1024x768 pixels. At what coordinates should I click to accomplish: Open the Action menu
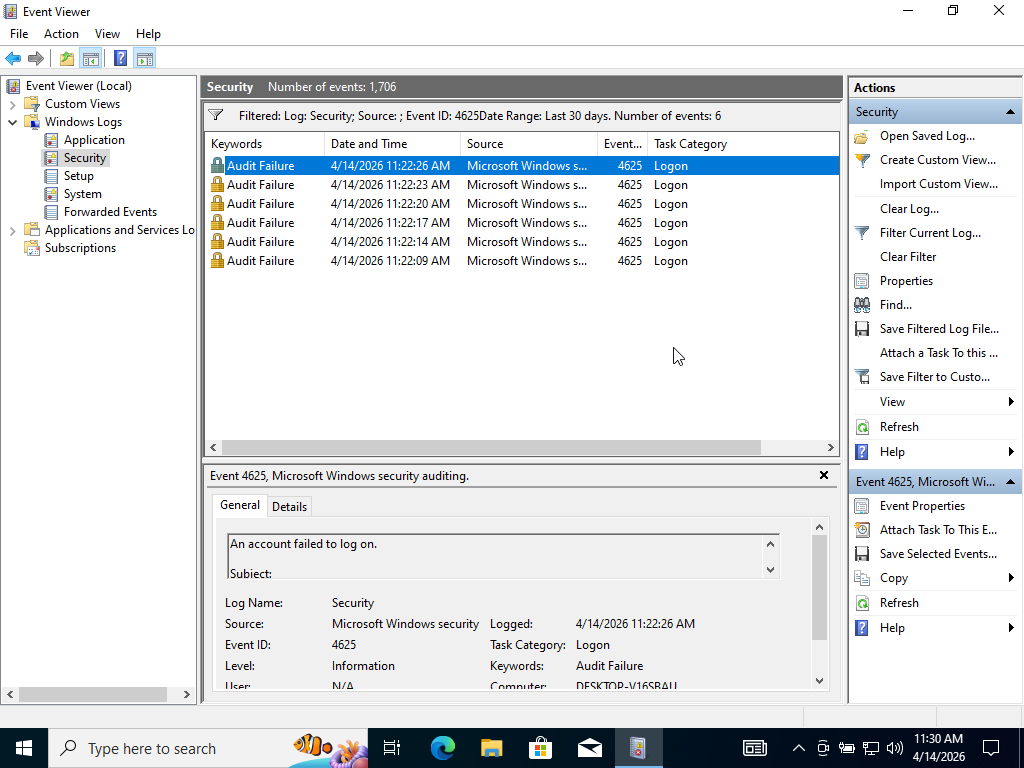(61, 33)
